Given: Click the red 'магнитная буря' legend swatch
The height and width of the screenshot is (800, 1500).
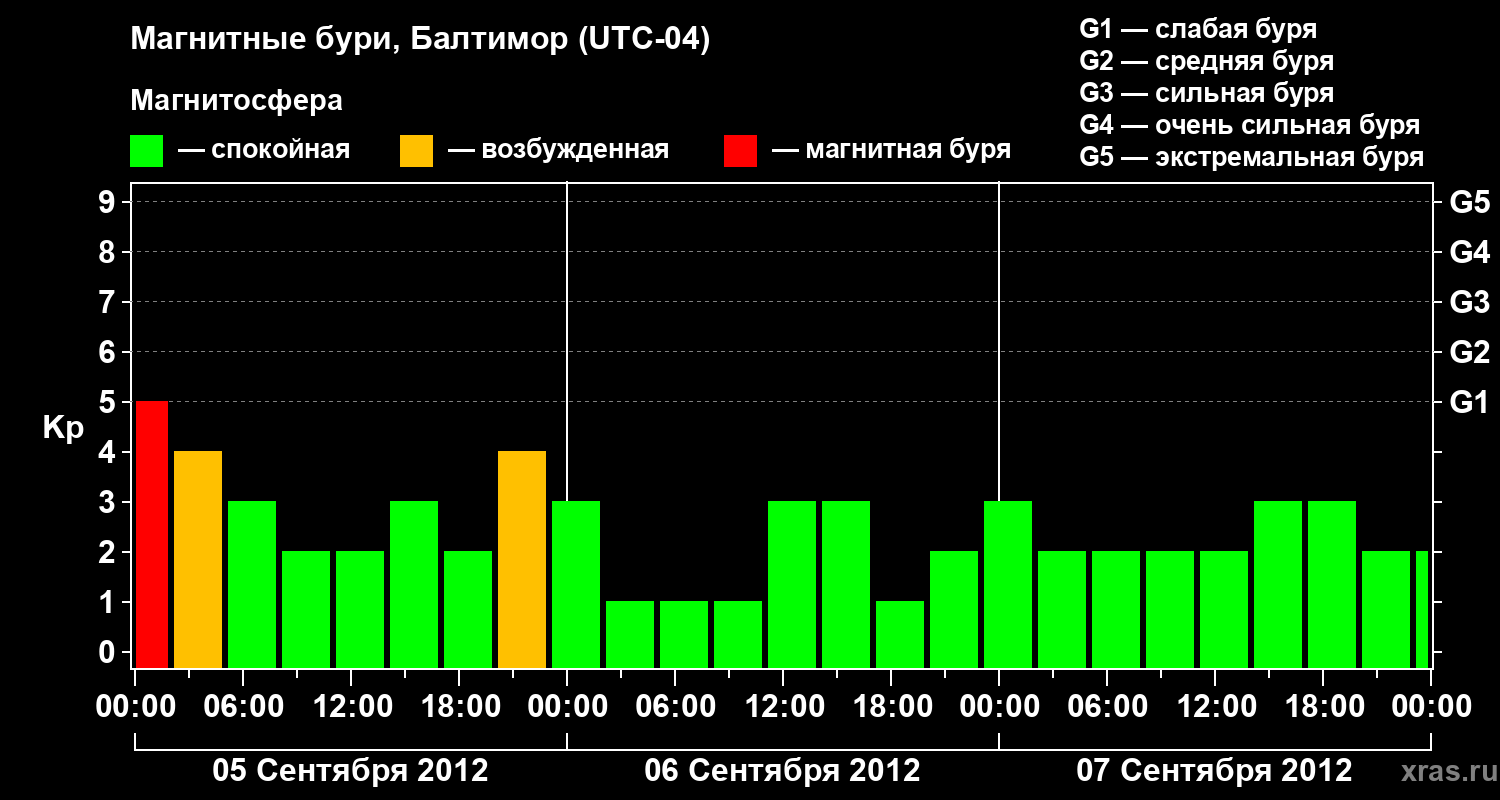Looking at the screenshot, I should 740,151.
